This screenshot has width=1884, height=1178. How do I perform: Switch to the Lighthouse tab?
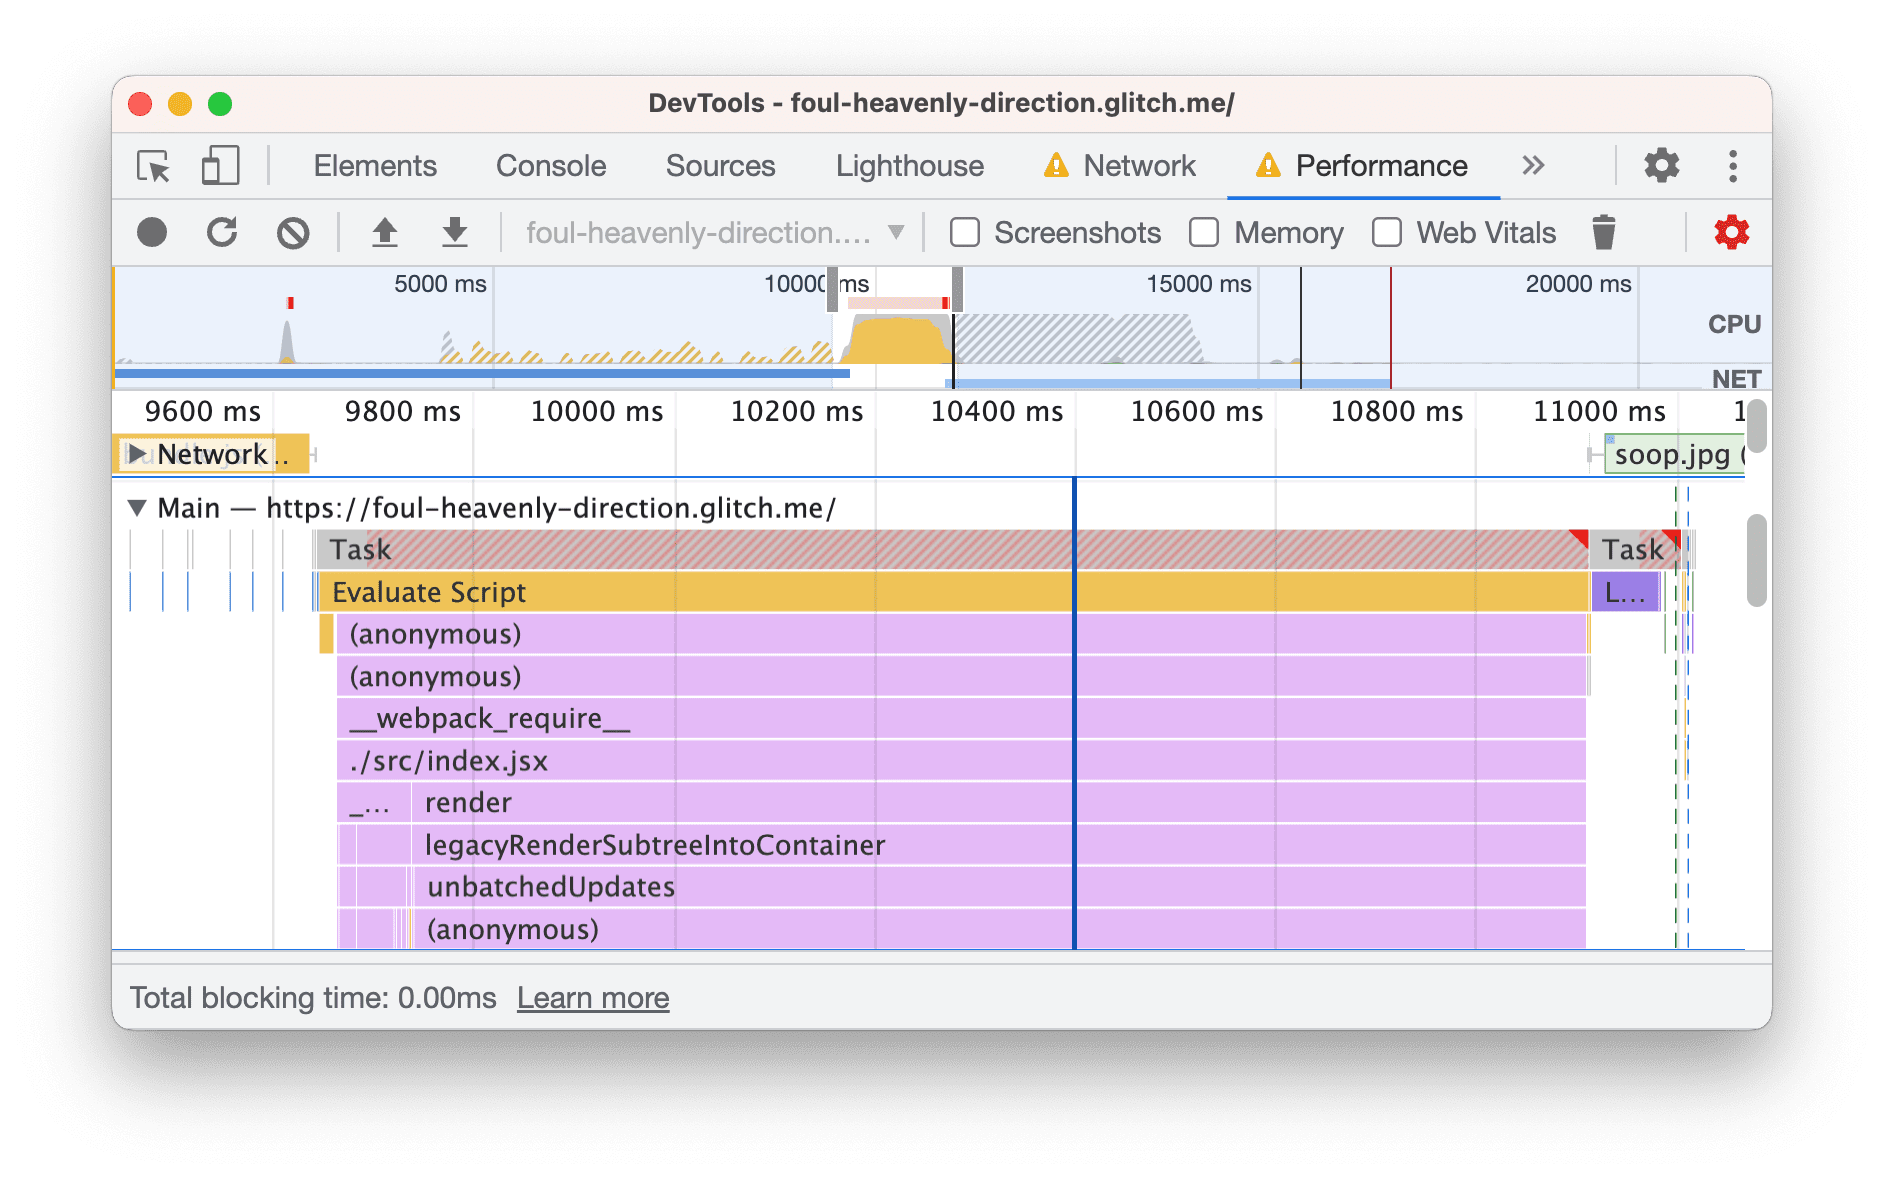[910, 166]
